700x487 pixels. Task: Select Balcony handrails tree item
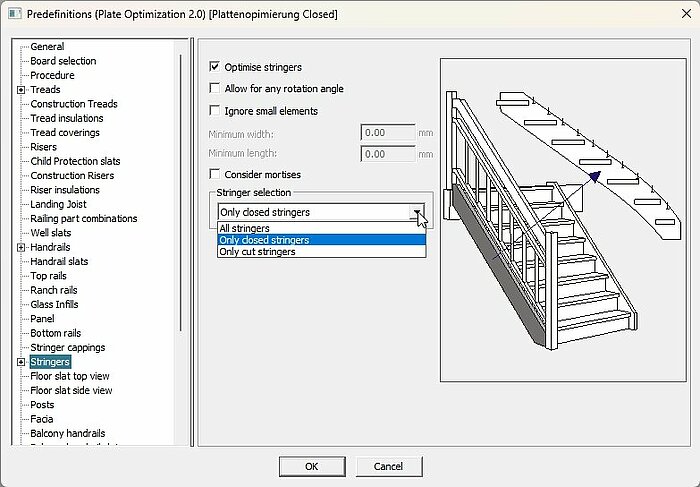pyautogui.click(x=67, y=433)
